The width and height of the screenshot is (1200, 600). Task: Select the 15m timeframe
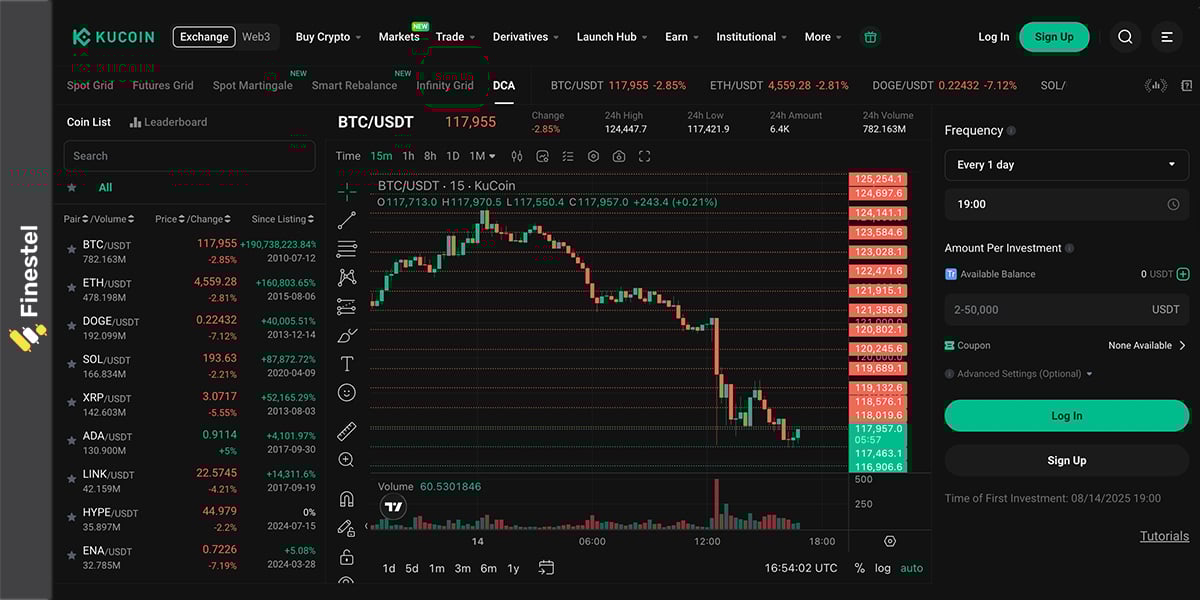point(381,156)
